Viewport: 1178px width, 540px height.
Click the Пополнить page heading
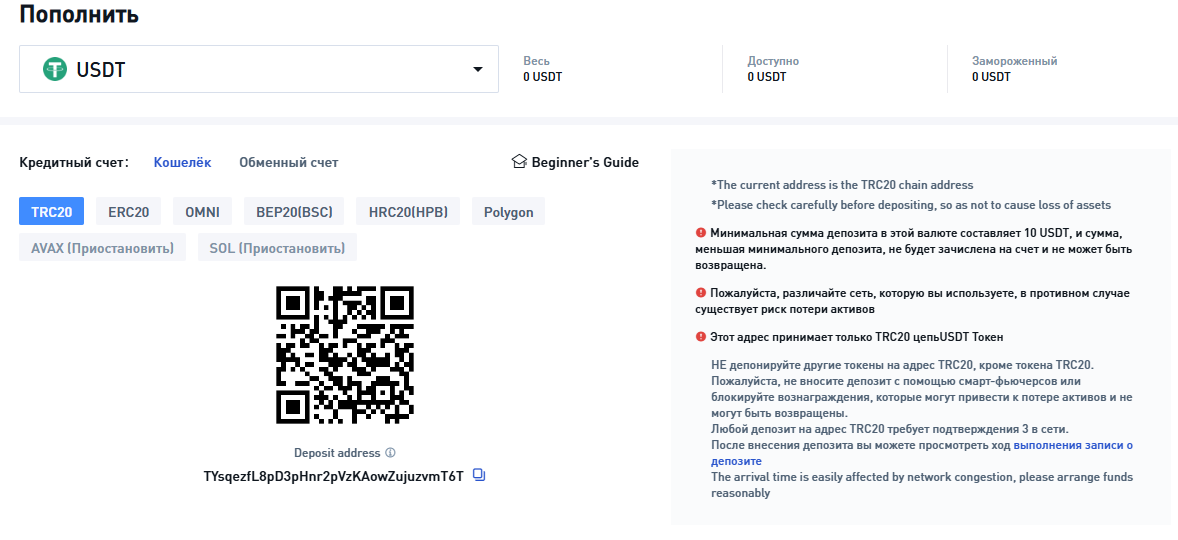click(79, 14)
